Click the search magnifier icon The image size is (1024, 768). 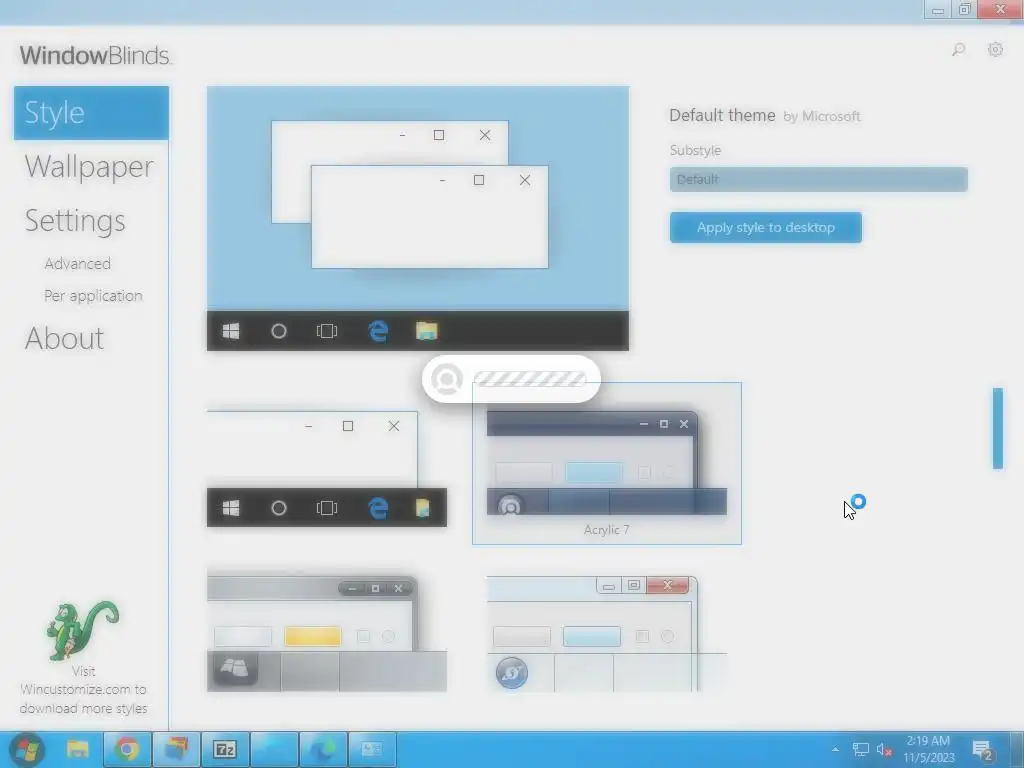[958, 50]
